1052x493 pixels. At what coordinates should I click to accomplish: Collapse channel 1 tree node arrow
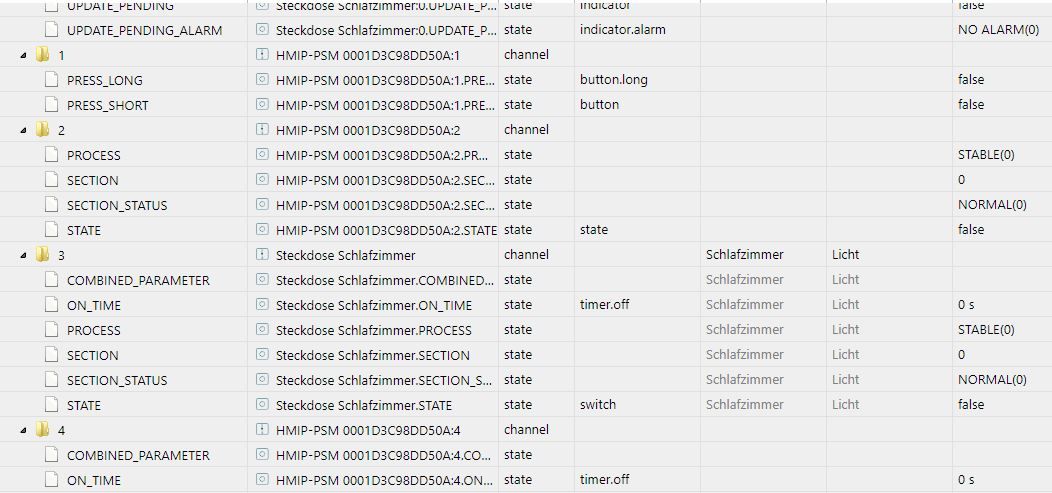point(24,55)
